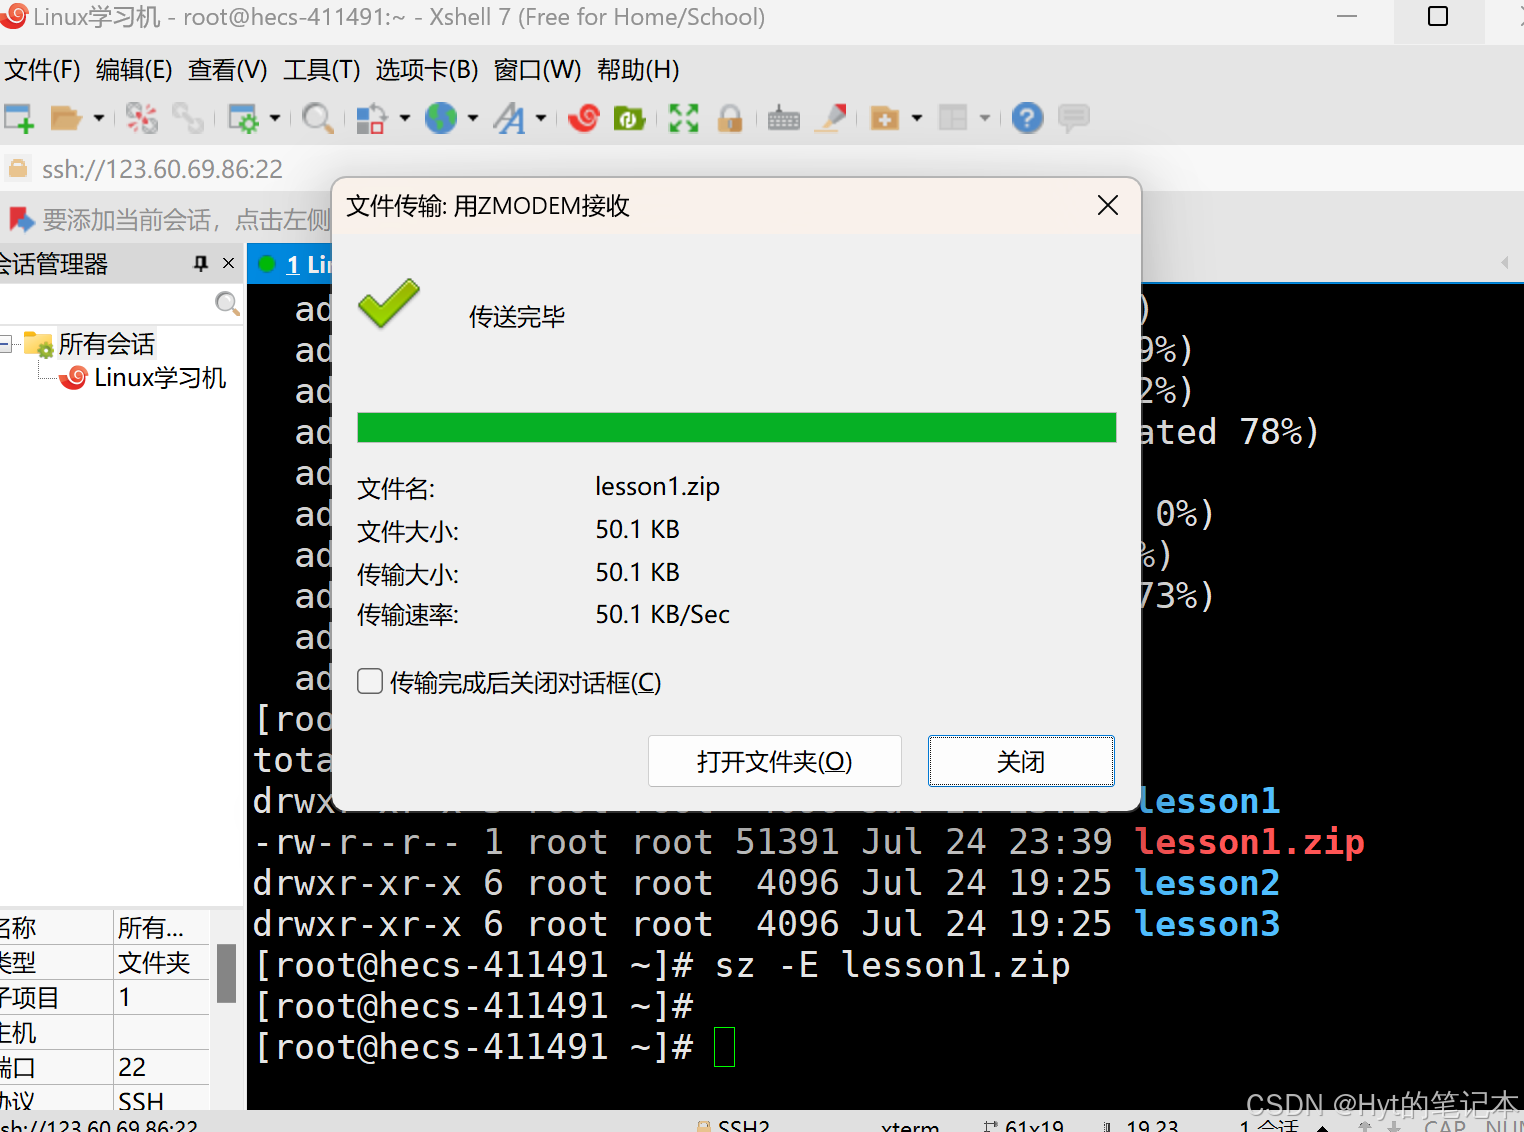Image resolution: width=1524 pixels, height=1132 pixels.
Task: Expand the color scheme dropdown arrow
Action: [x=404, y=118]
